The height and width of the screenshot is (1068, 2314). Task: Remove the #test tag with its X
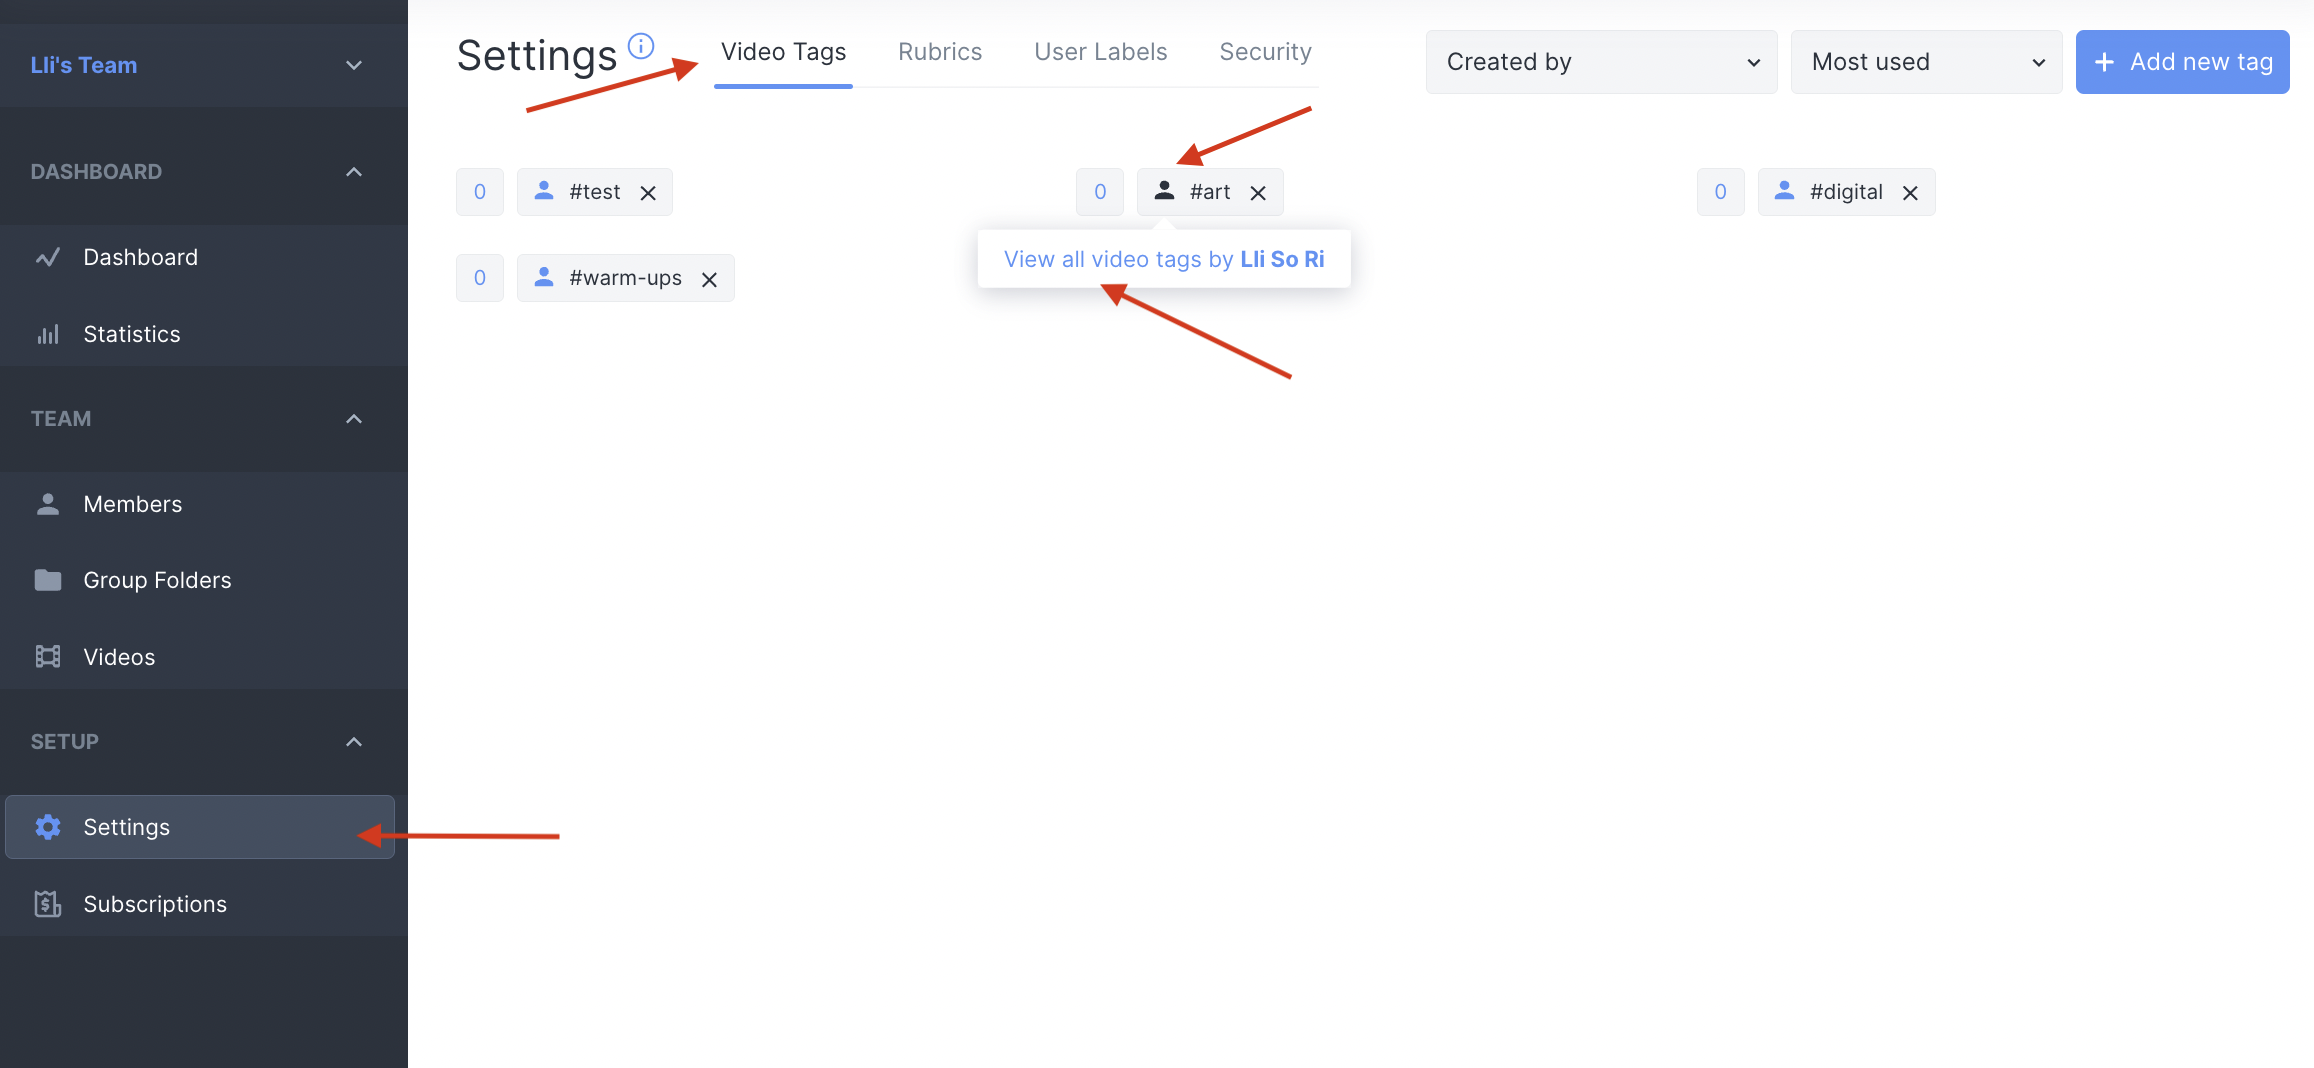point(648,193)
